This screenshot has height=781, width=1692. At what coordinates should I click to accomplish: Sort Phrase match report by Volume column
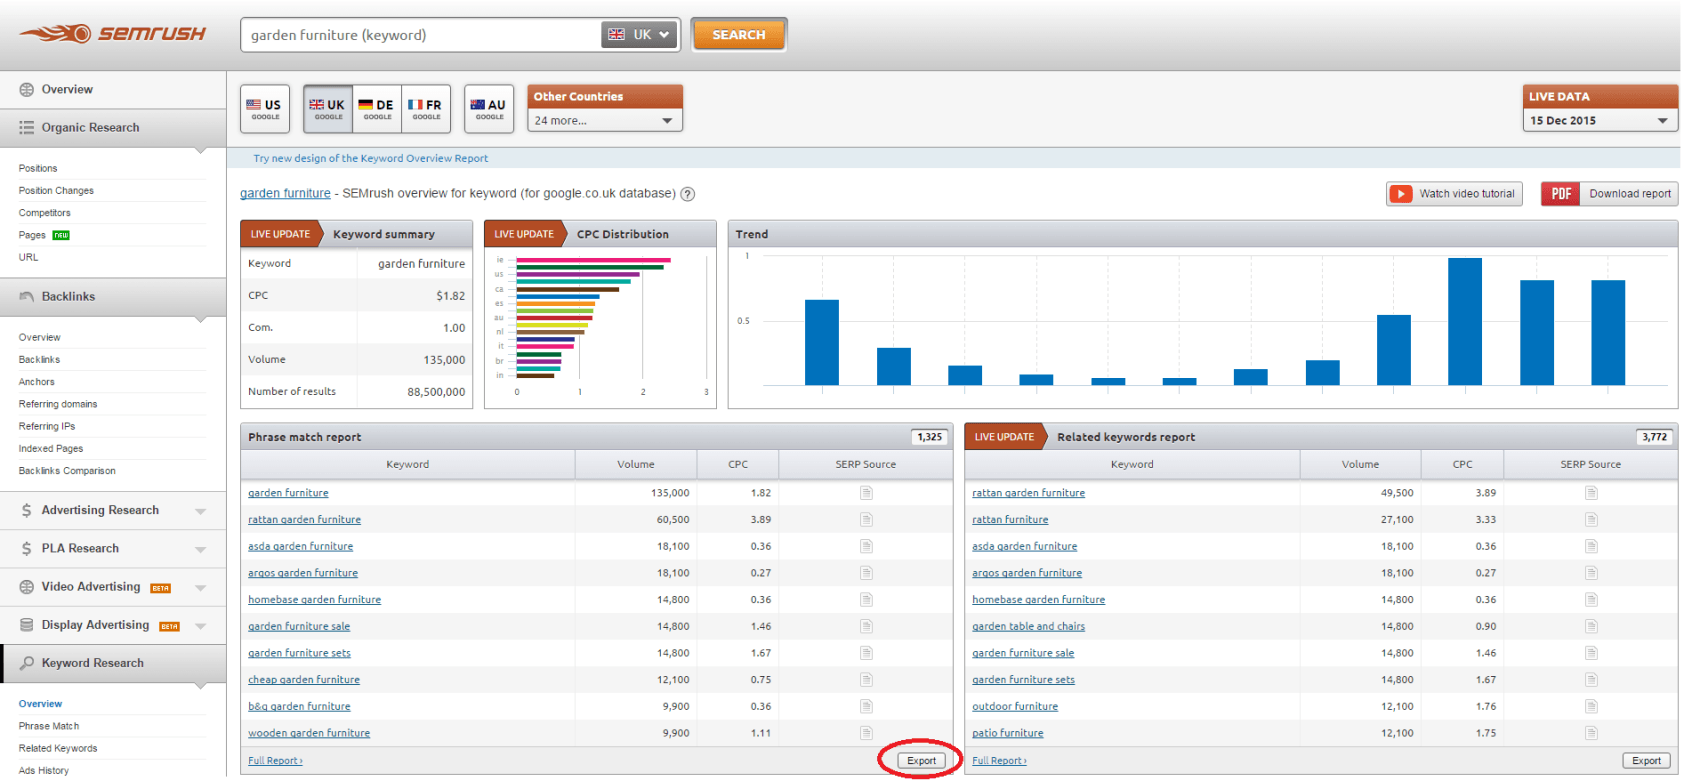pos(636,464)
